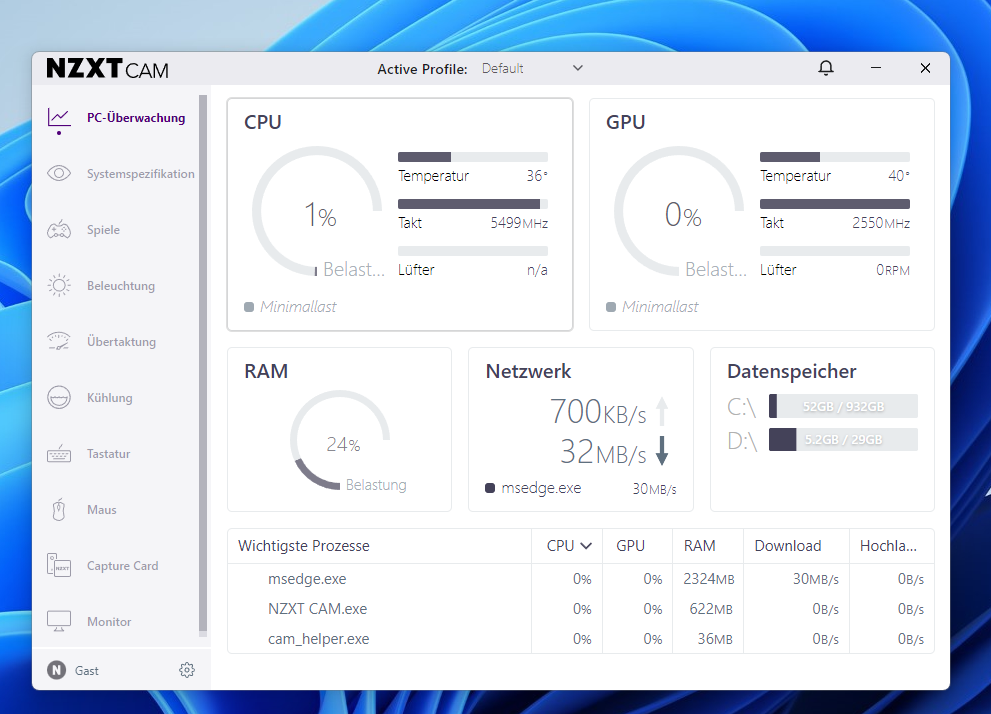This screenshot has width=991, height=714.
Task: Click the Übertaktung gauge icon
Action: click(59, 341)
